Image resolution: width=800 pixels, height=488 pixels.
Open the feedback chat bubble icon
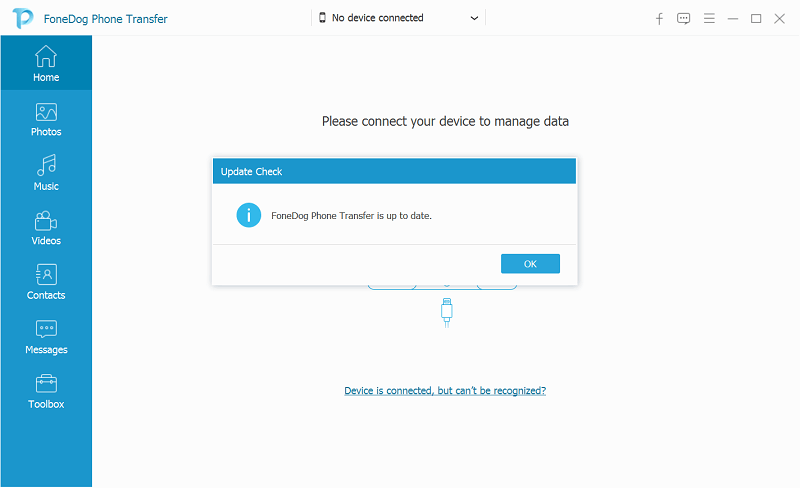click(x=683, y=19)
